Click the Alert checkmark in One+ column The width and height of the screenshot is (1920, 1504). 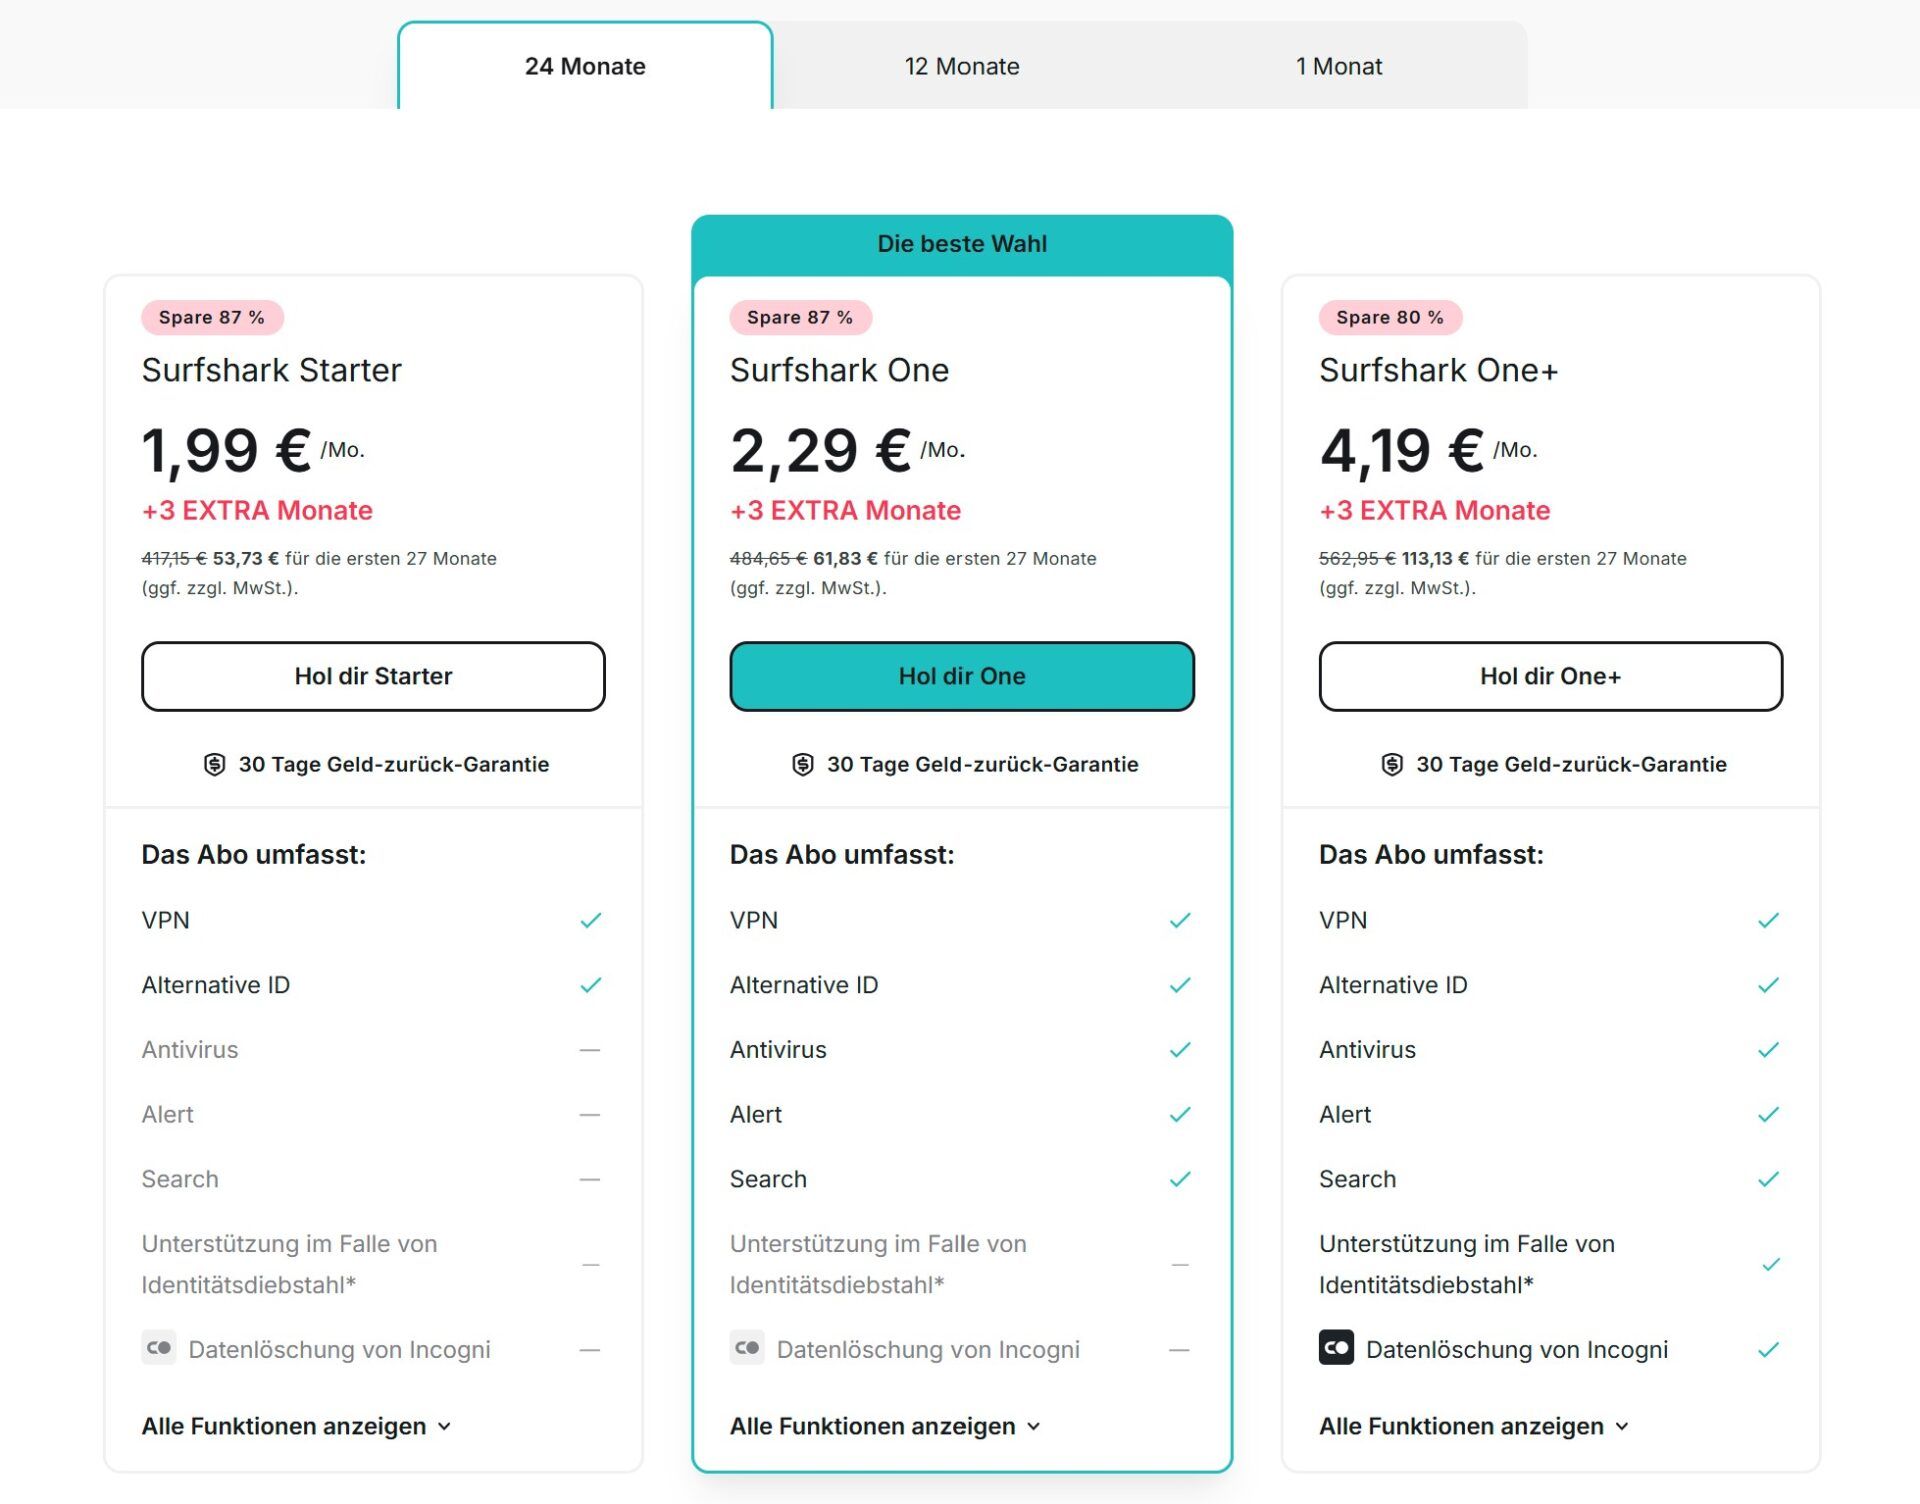pyautogui.click(x=1768, y=1113)
